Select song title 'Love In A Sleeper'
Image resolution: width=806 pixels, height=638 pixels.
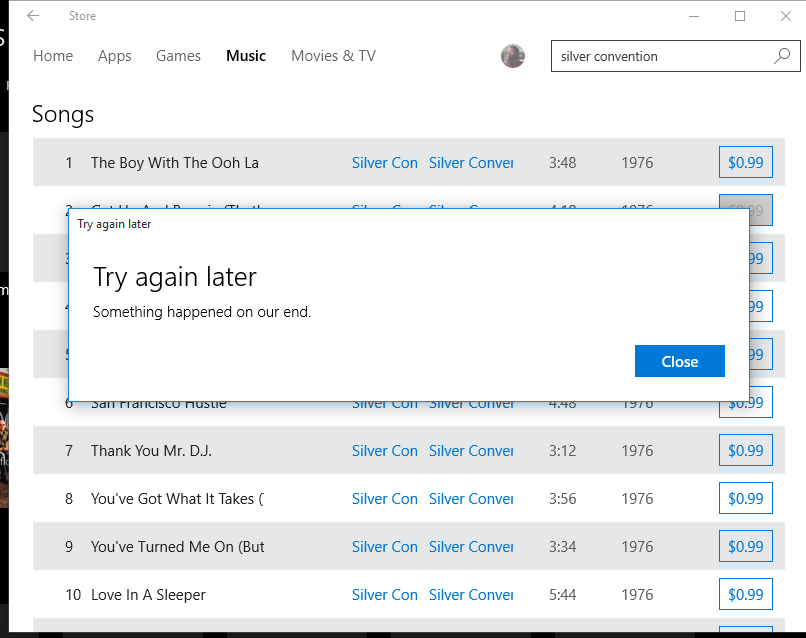click(x=148, y=594)
